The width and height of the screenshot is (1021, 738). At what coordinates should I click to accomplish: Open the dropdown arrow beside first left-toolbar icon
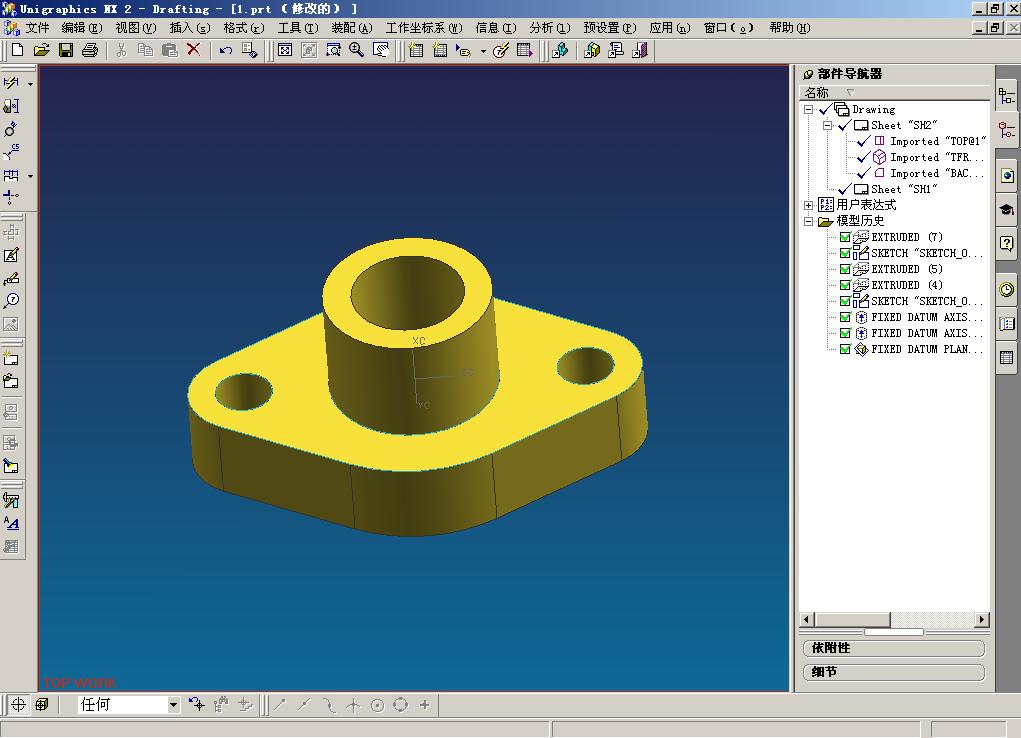[x=30, y=84]
